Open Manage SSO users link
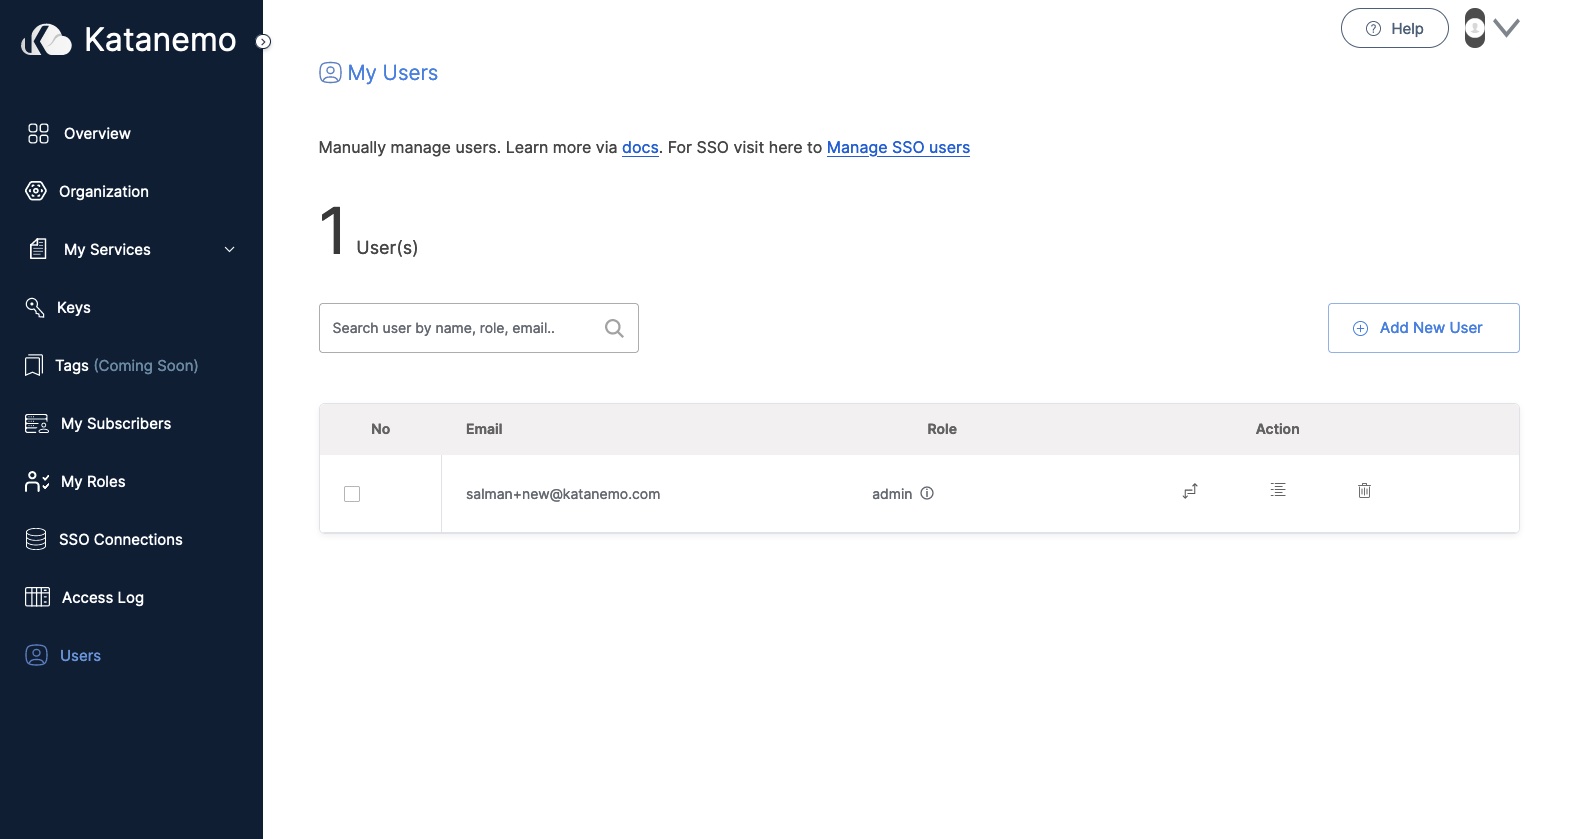1575x839 pixels. click(x=898, y=147)
